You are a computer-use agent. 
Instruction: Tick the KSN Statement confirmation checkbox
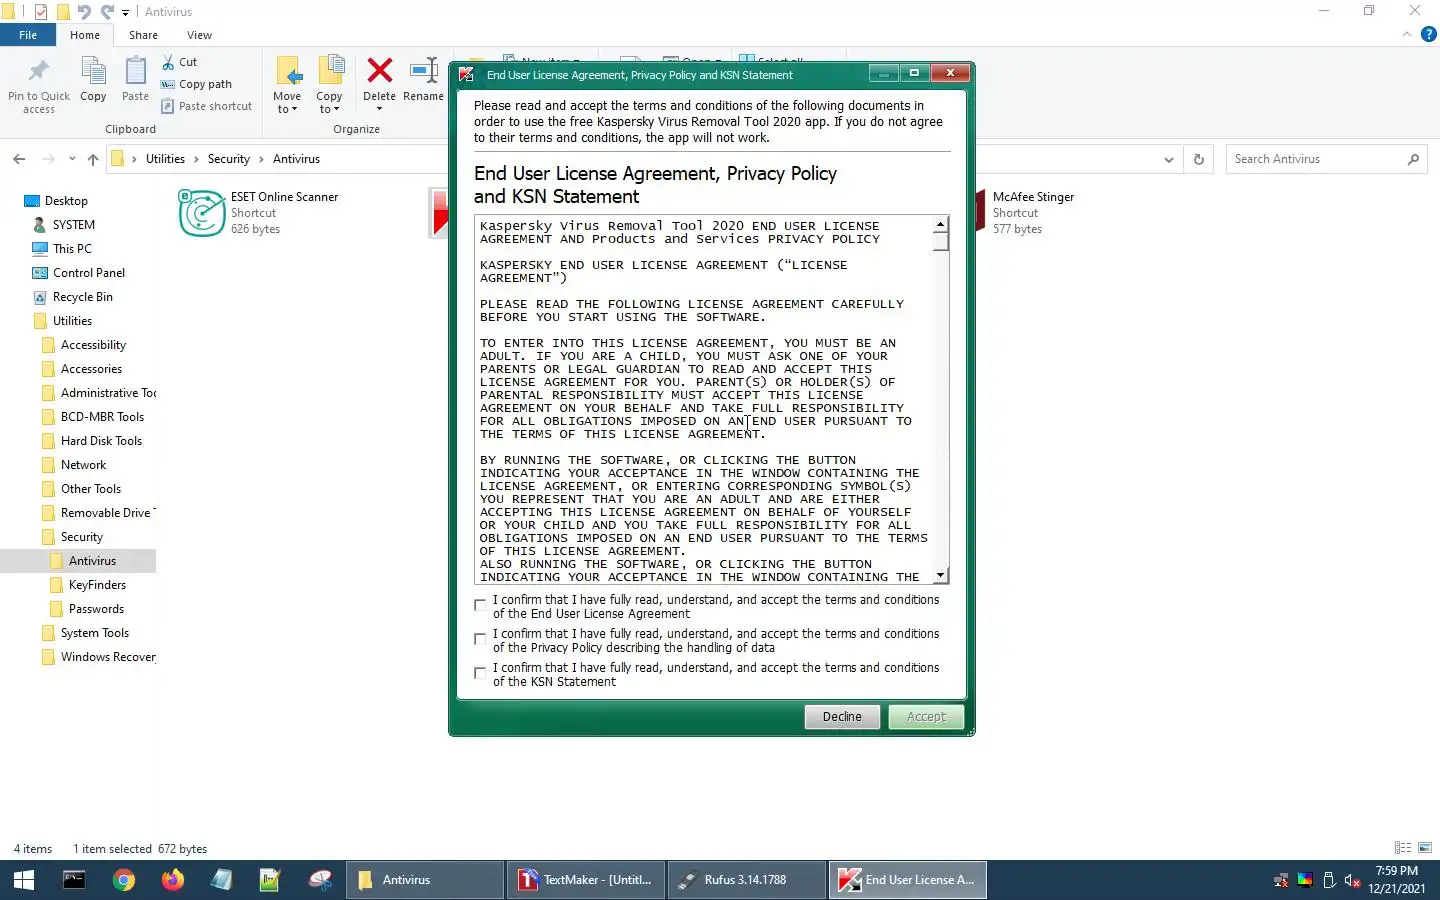click(480, 673)
